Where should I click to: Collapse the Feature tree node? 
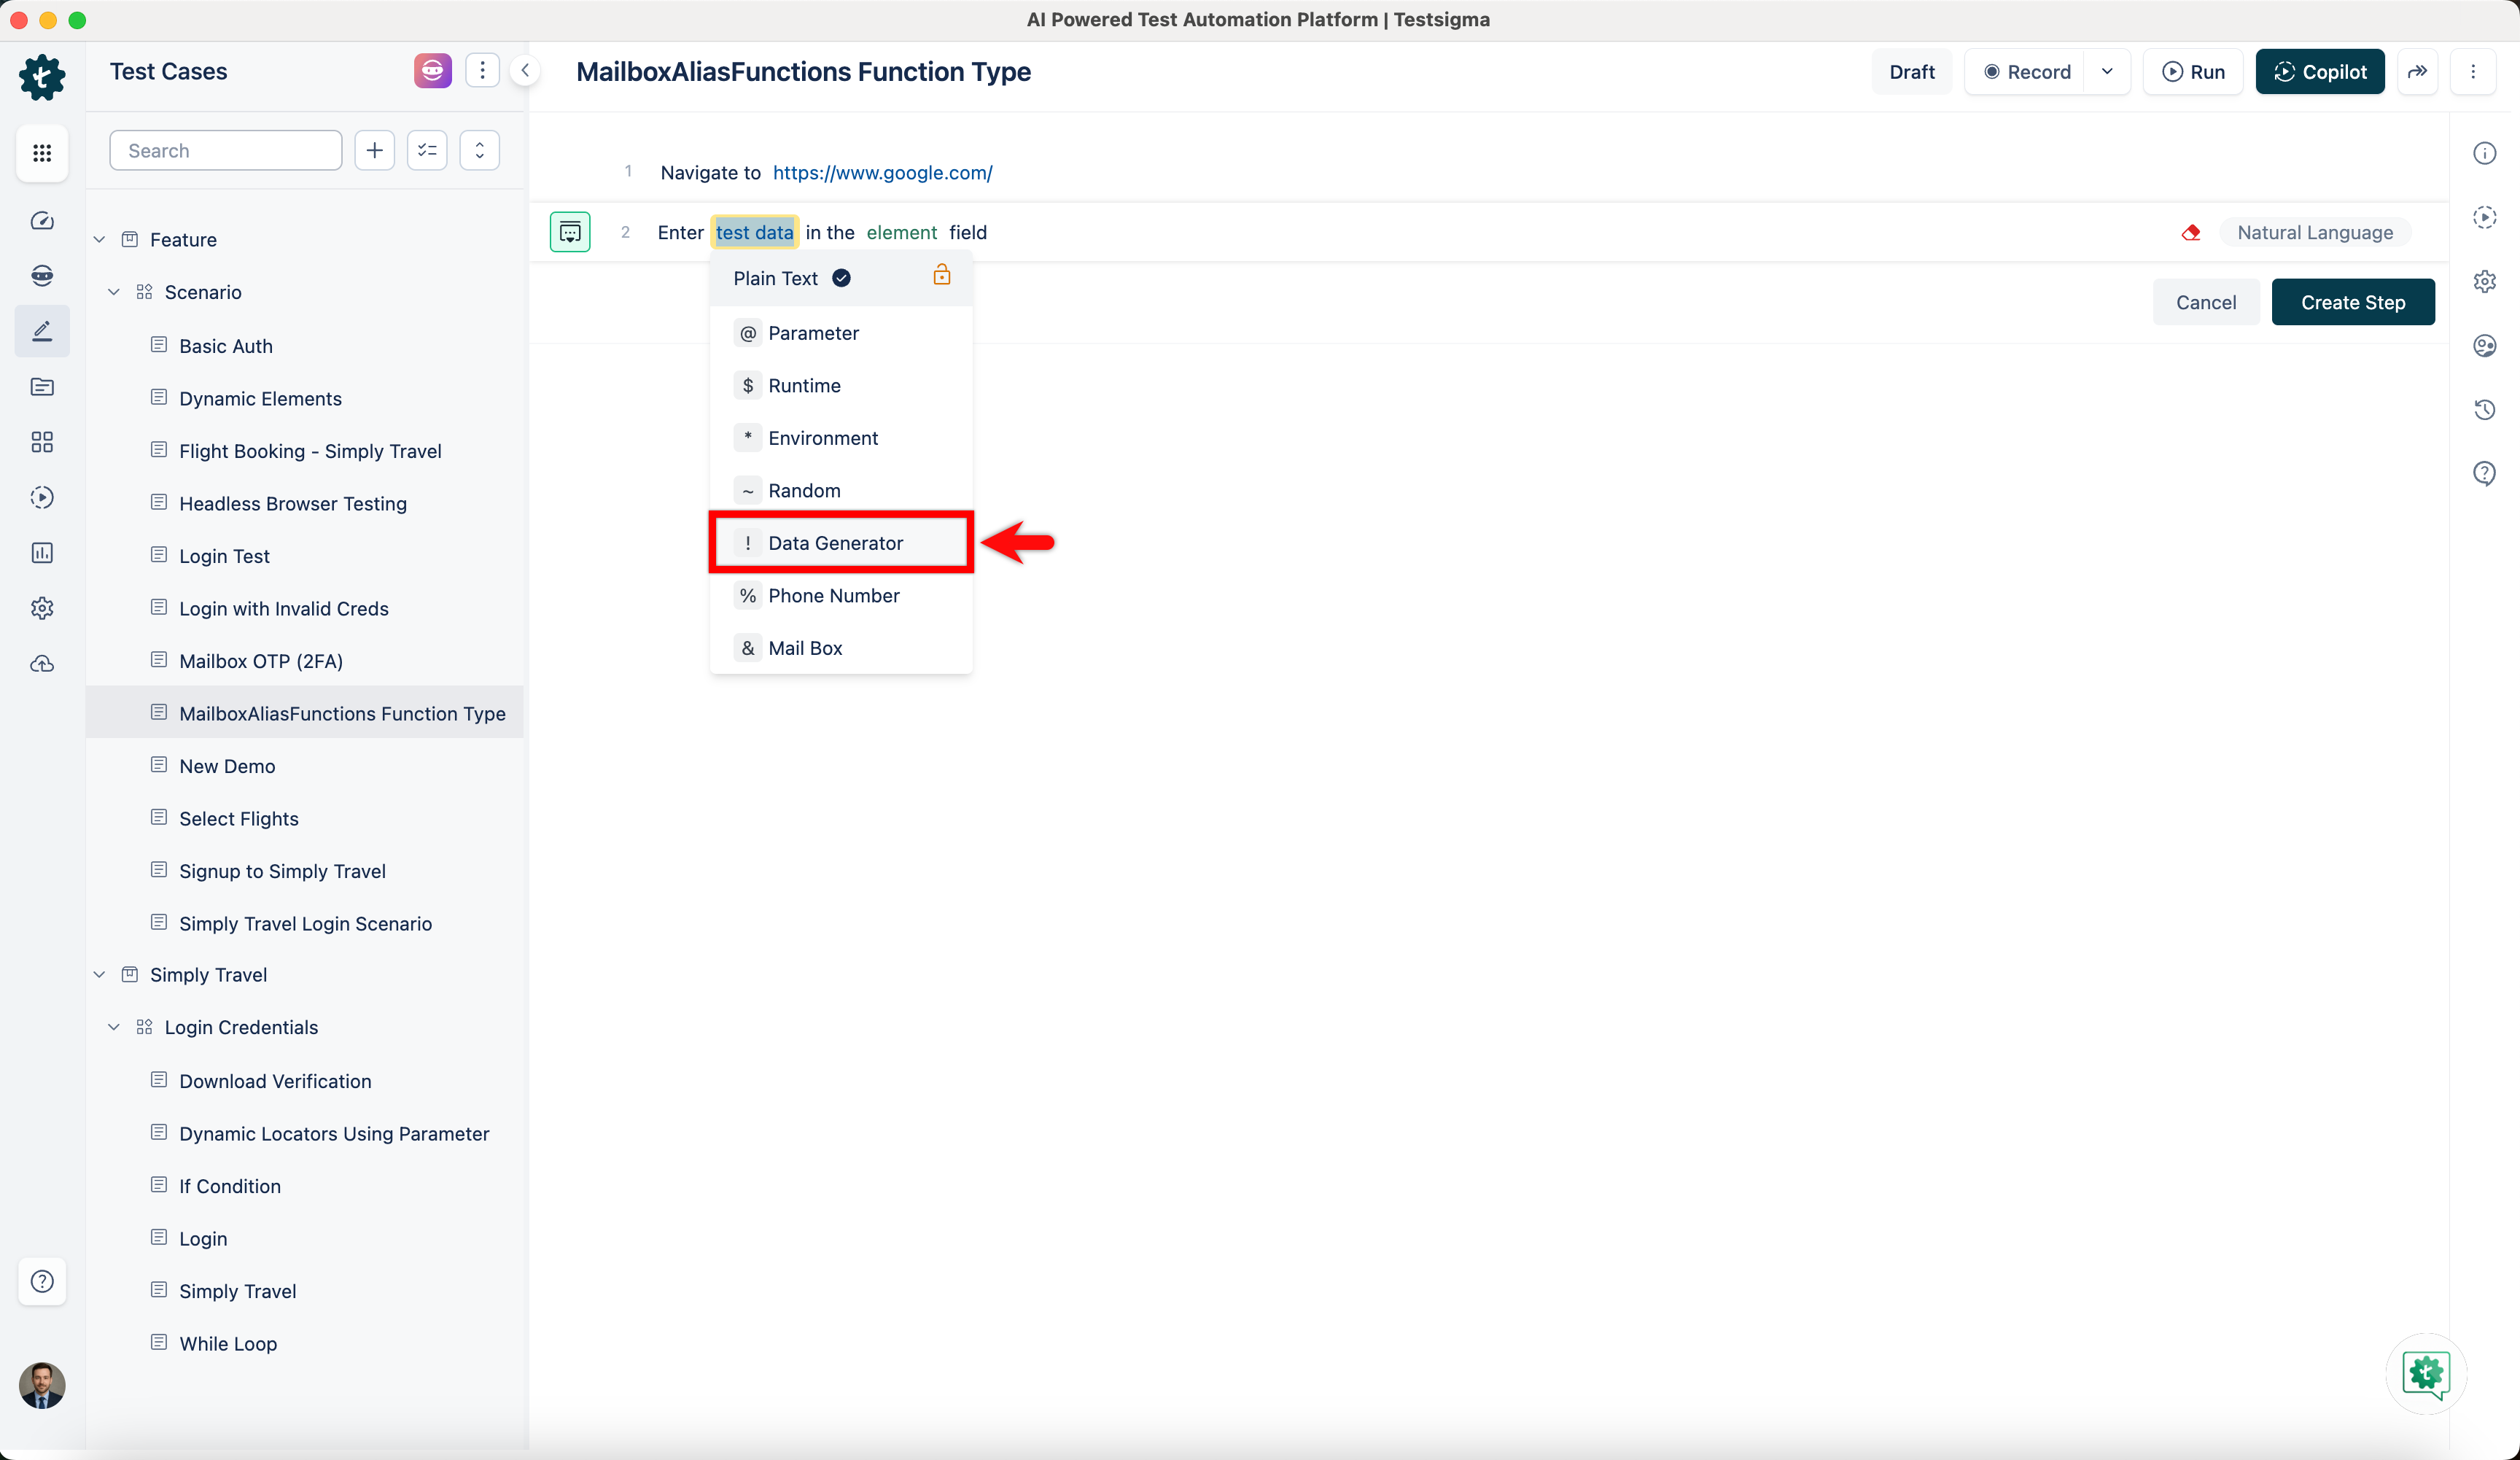coord(99,240)
